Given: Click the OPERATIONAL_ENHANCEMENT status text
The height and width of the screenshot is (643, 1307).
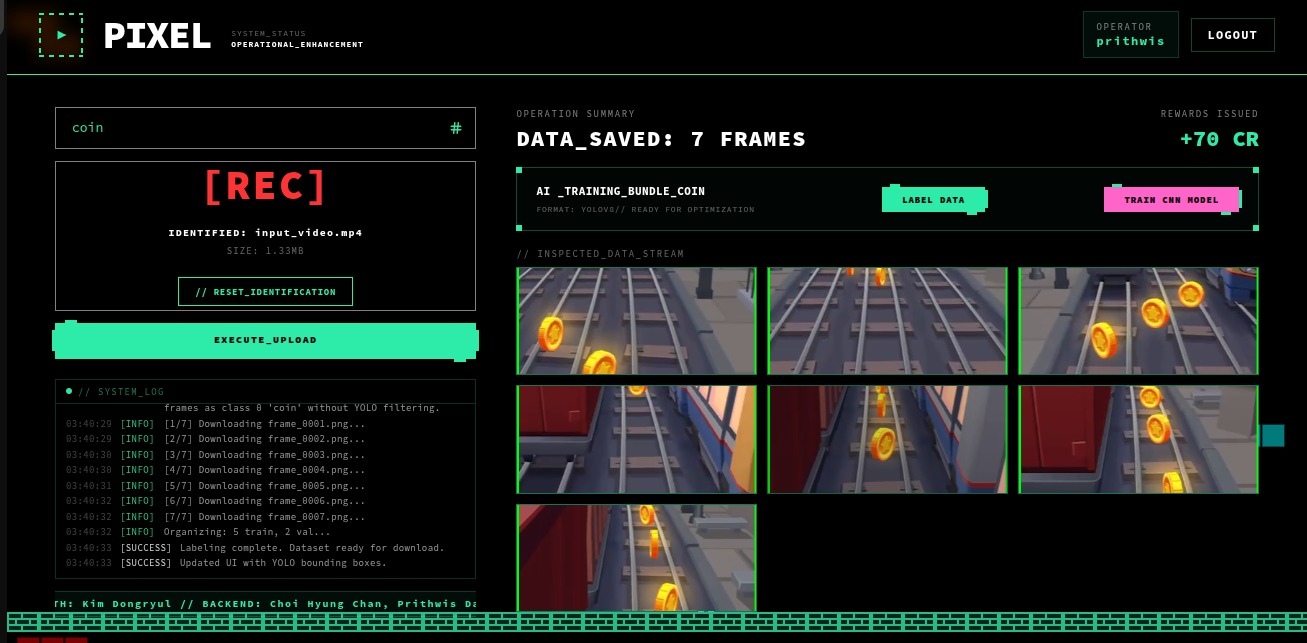Looking at the screenshot, I should pos(297,45).
